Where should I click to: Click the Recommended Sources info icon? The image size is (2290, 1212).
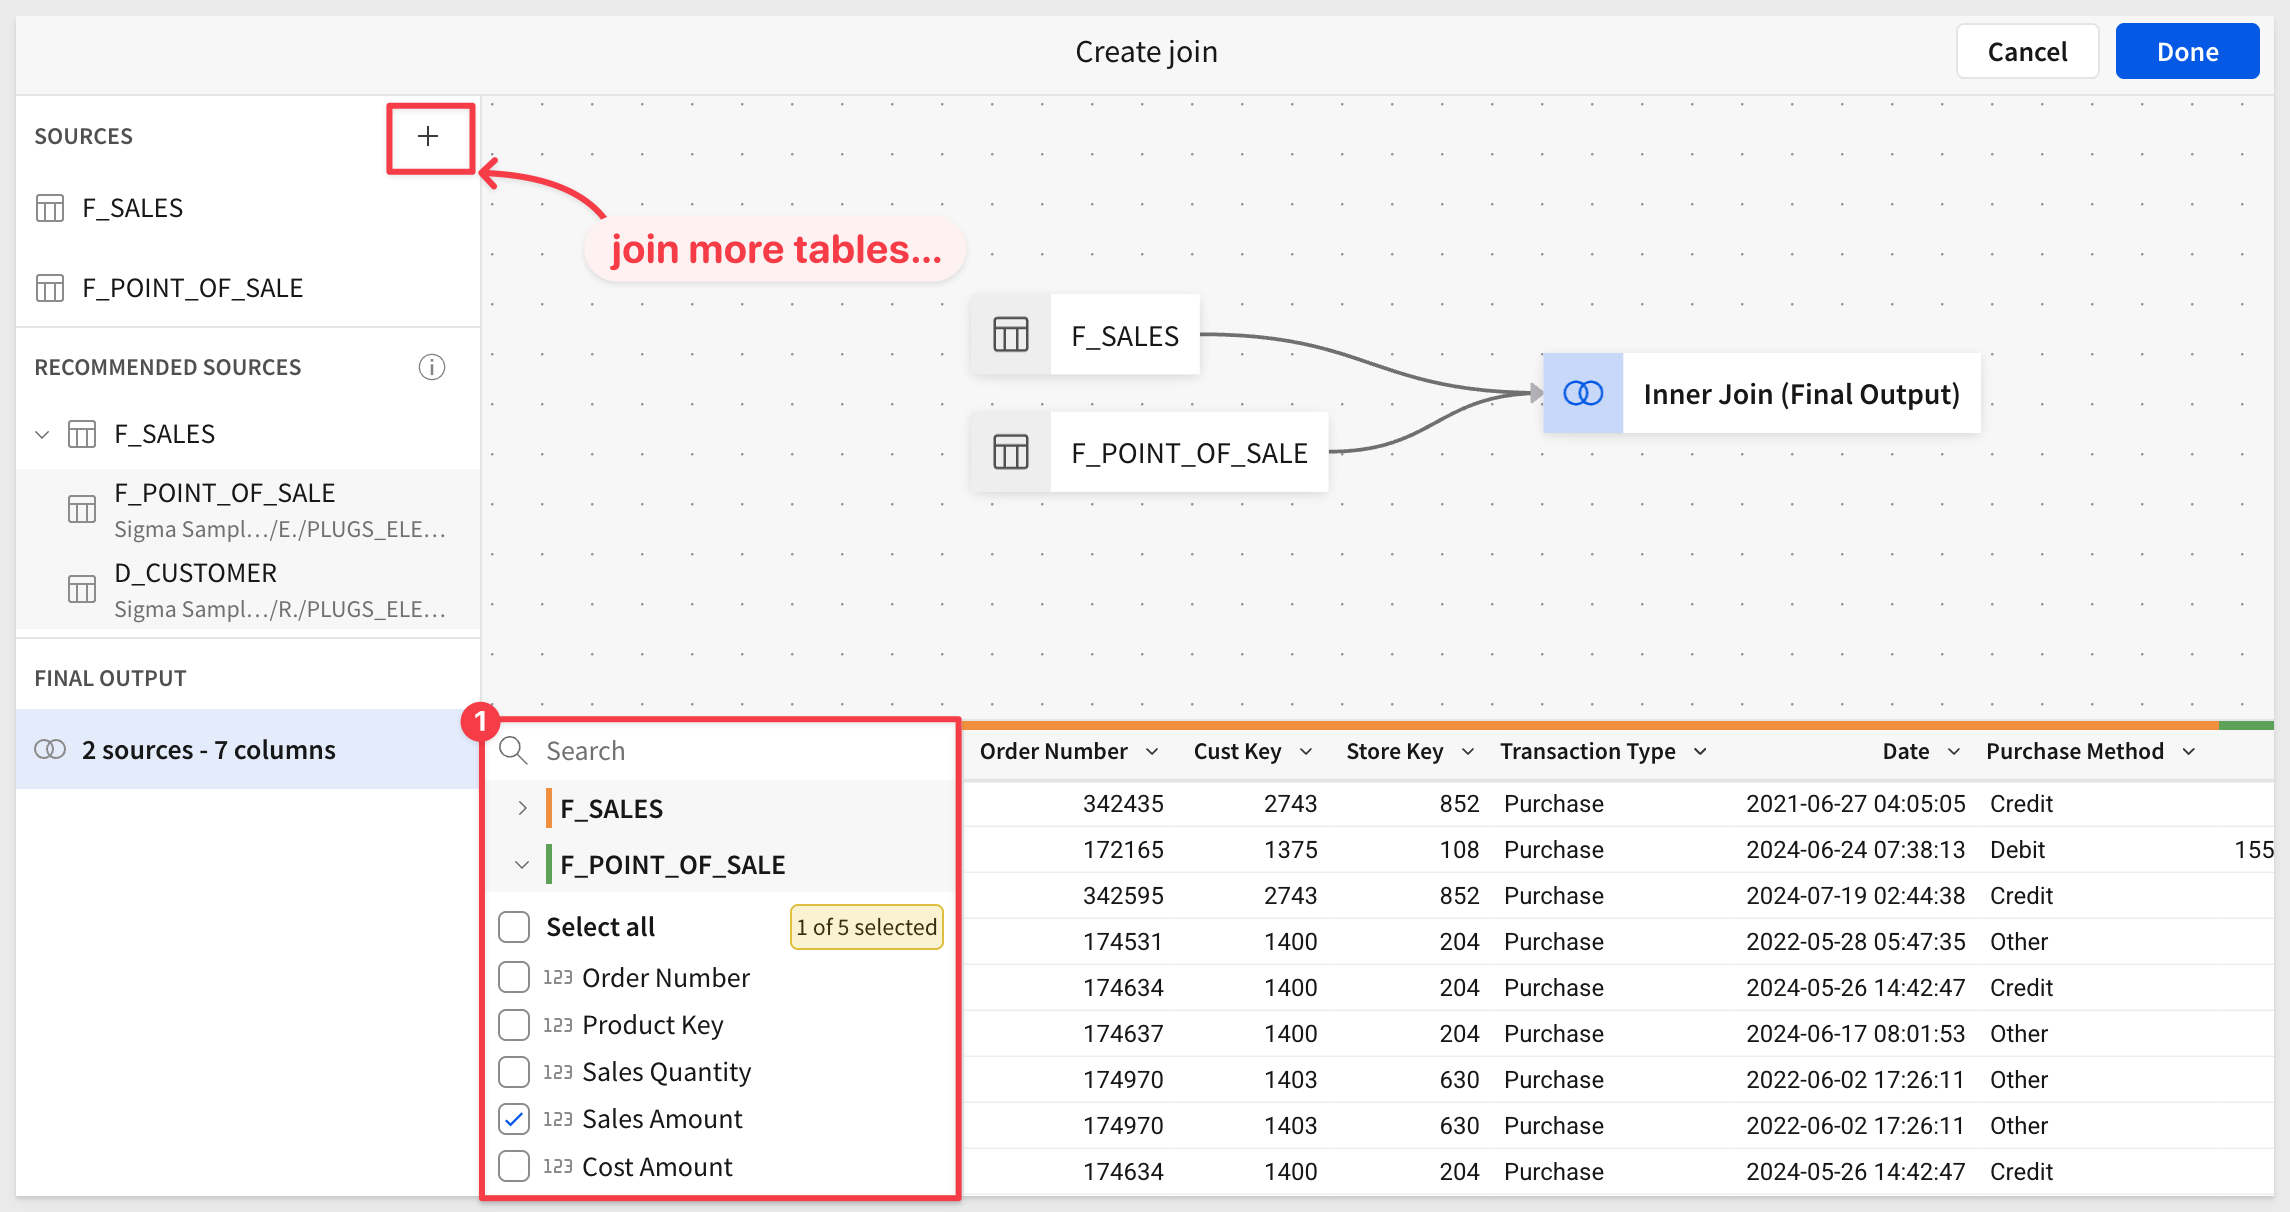tap(431, 367)
